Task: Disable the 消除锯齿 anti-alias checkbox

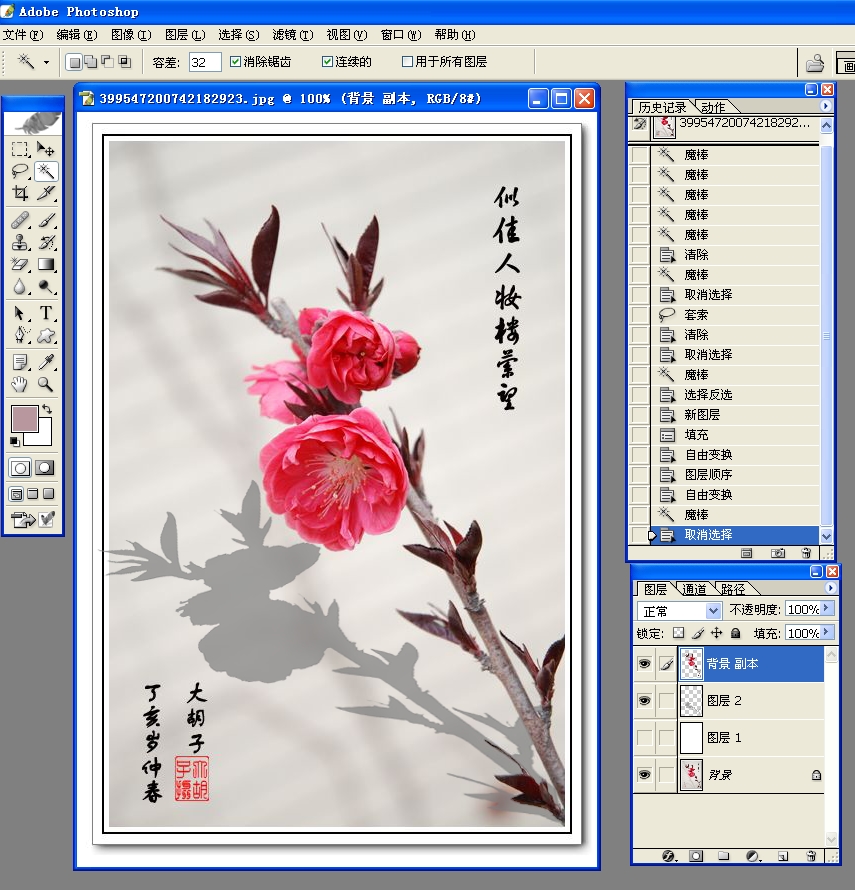Action: point(235,62)
